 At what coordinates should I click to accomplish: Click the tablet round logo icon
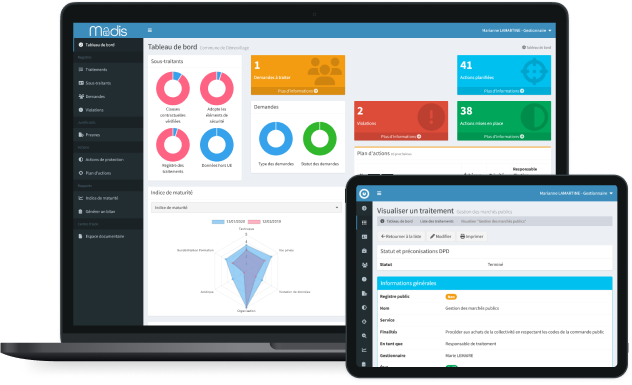364,194
